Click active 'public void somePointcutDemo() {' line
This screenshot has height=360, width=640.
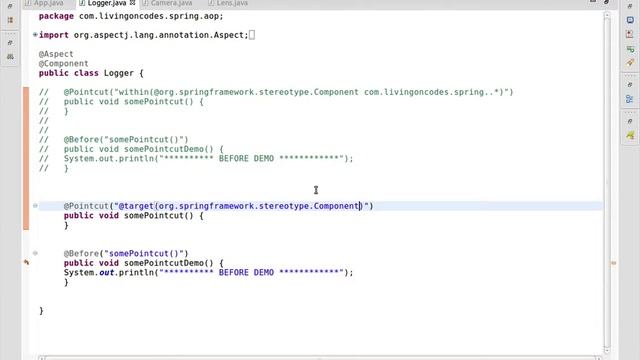click(144, 263)
